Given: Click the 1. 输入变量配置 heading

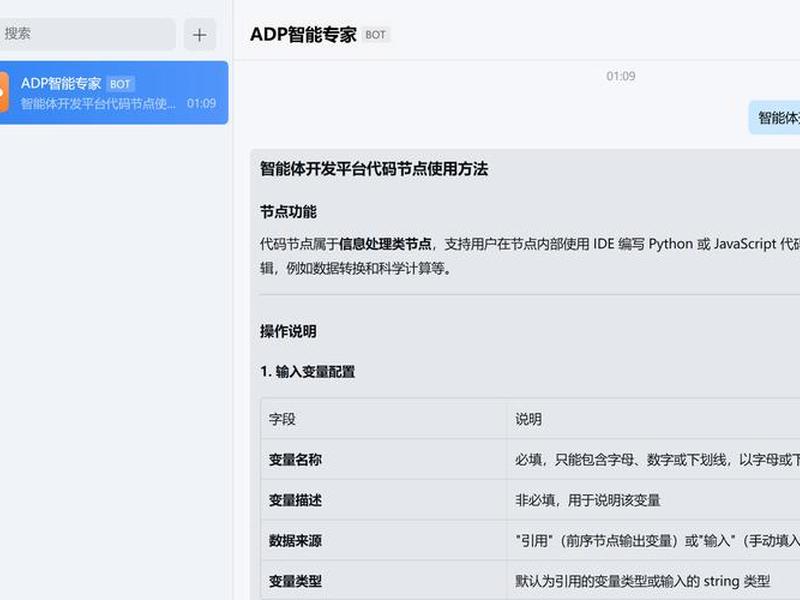Looking at the screenshot, I should coord(308,371).
